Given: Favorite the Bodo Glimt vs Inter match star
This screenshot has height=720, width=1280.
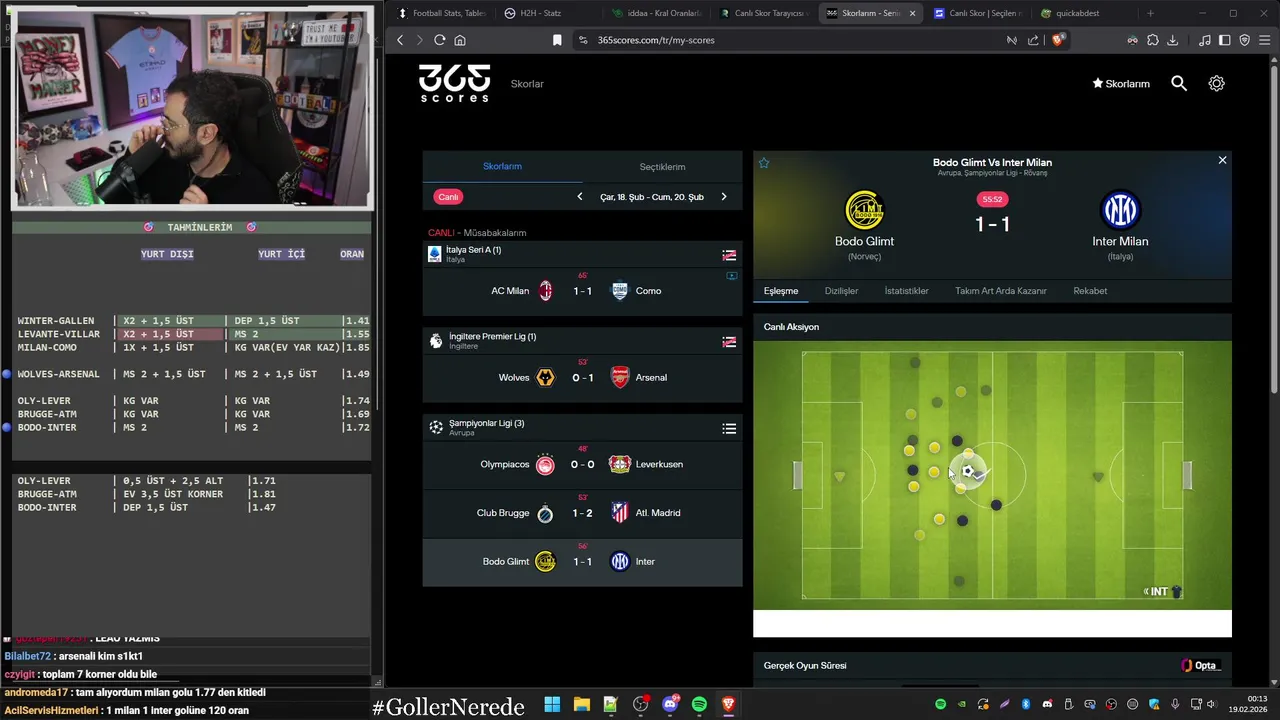Looking at the screenshot, I should click(764, 163).
